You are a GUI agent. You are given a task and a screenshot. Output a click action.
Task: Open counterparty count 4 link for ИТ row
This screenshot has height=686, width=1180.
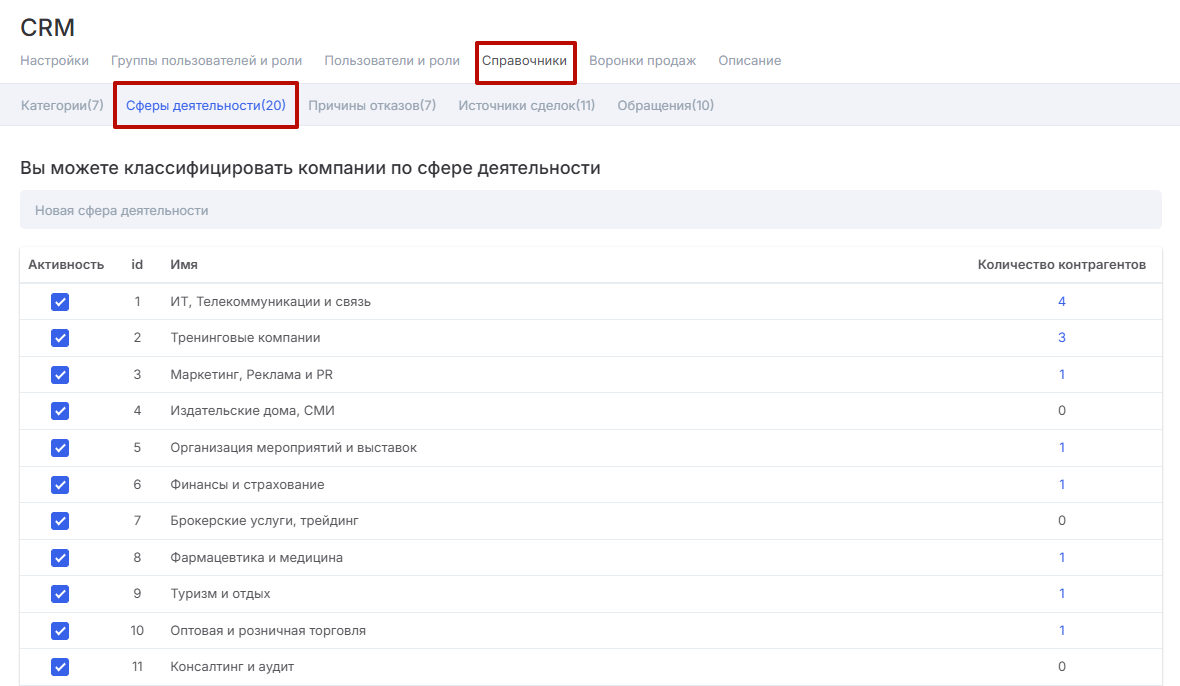click(1061, 302)
